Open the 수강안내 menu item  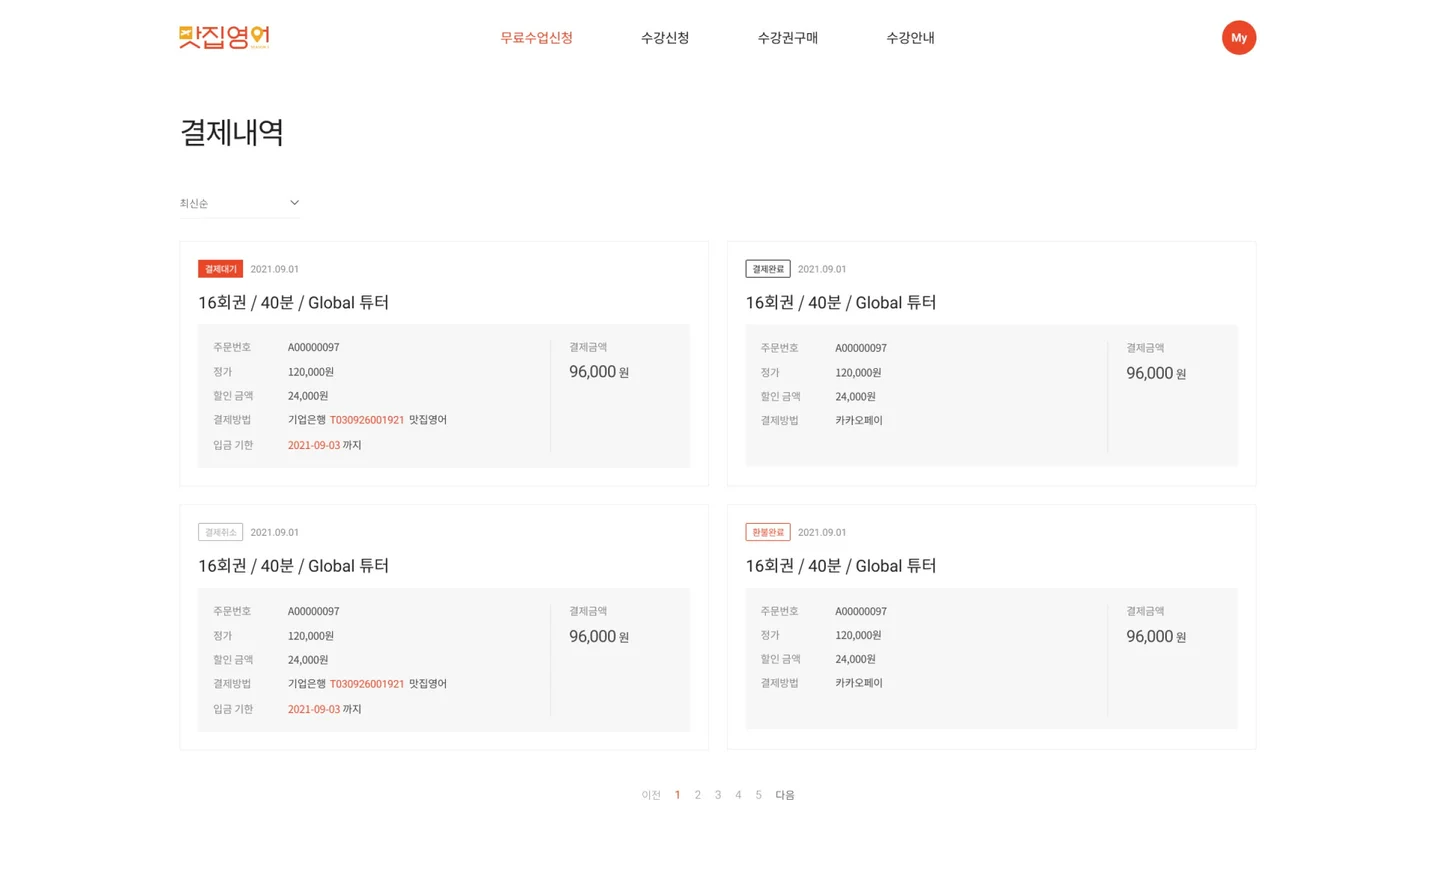tap(910, 38)
